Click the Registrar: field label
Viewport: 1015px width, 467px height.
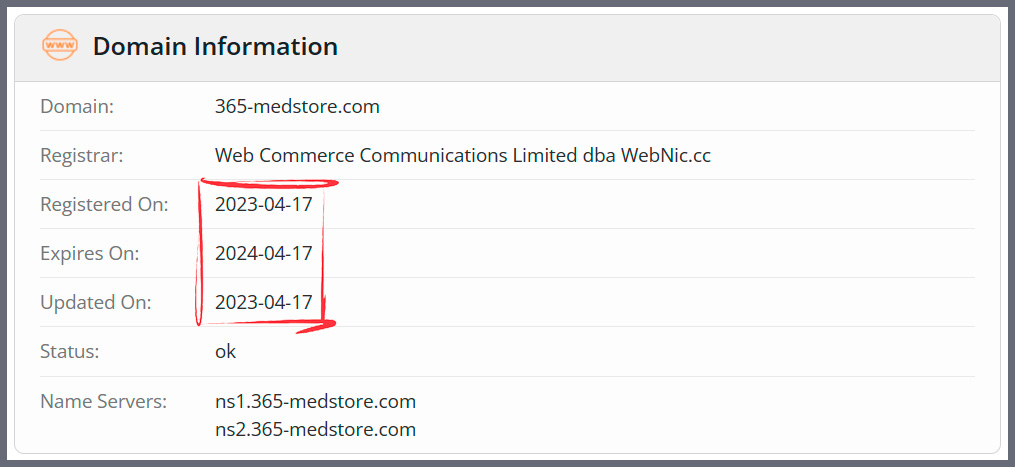click(x=82, y=155)
